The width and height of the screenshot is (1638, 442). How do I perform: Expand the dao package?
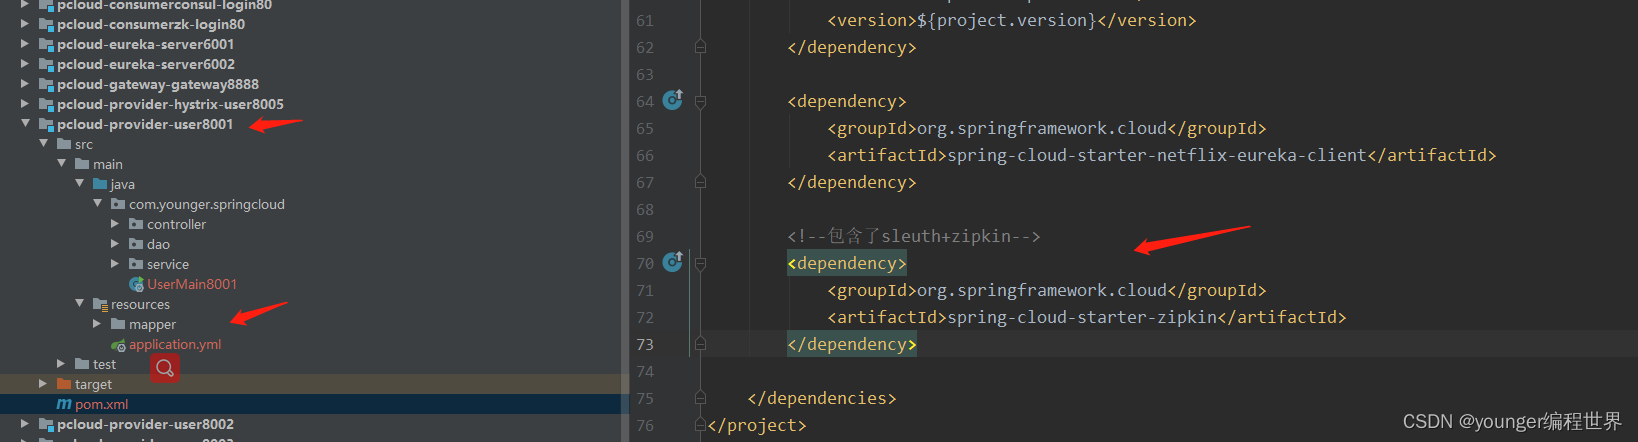click(115, 244)
